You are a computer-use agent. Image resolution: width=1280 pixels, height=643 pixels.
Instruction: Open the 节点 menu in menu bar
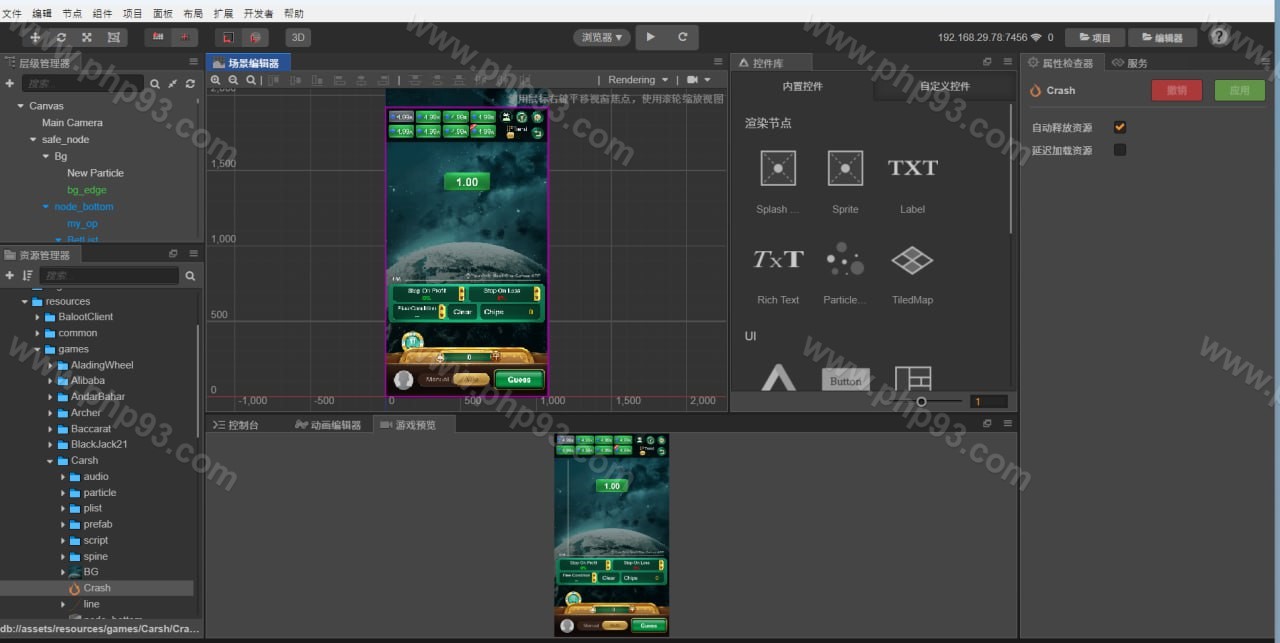tap(72, 14)
